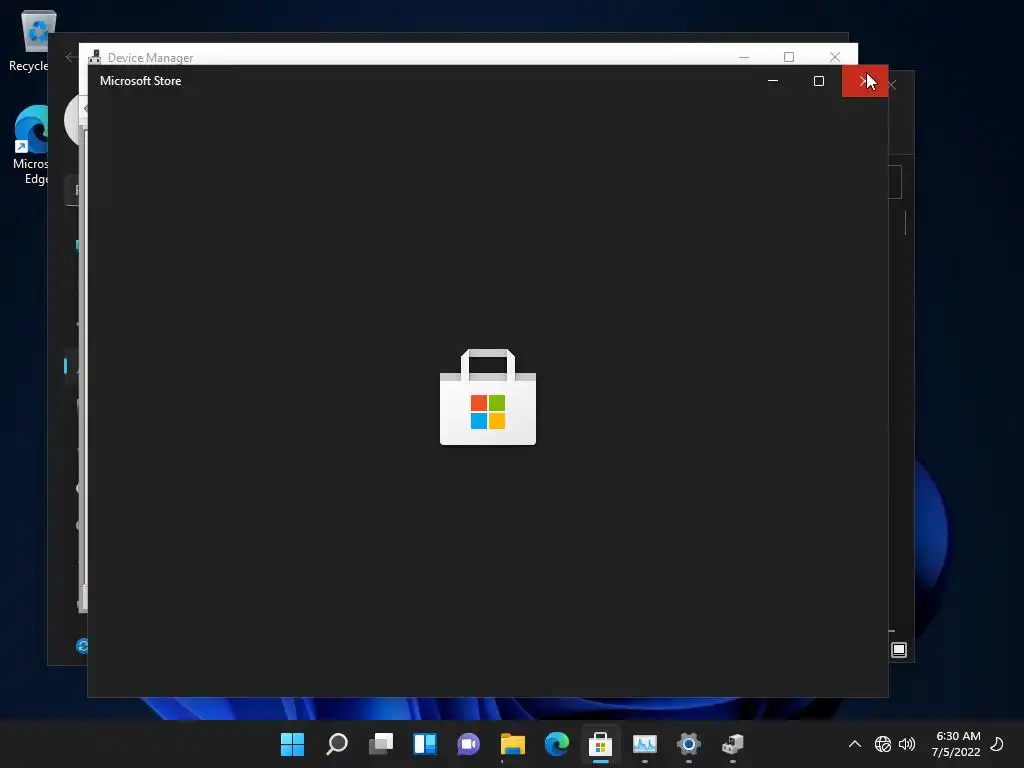This screenshot has height=768, width=1024.
Task: Close the Device Manager window
Action: tap(835, 57)
